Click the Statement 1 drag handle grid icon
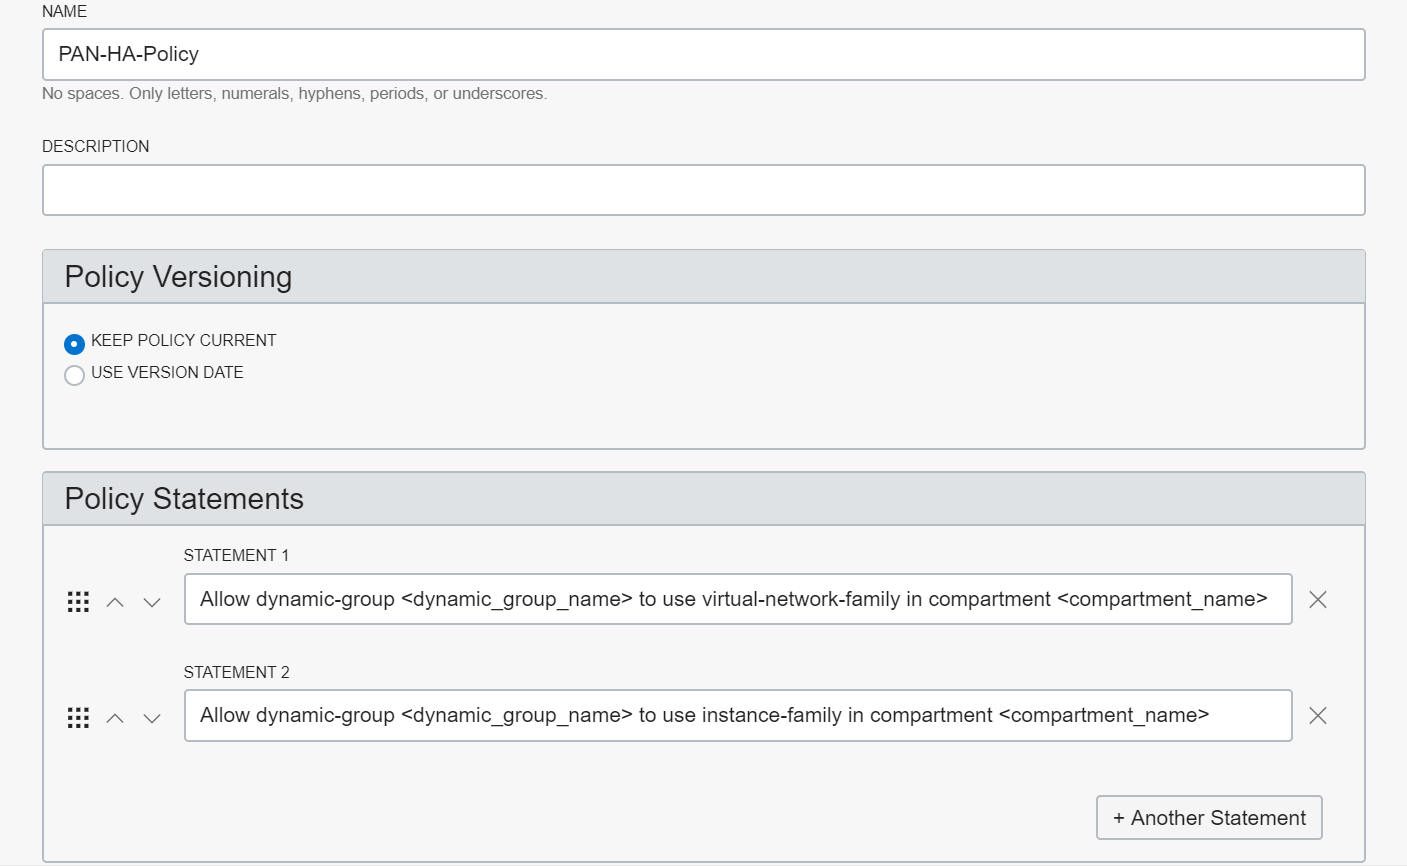Screen dimensions: 1407x866 pos(78,601)
